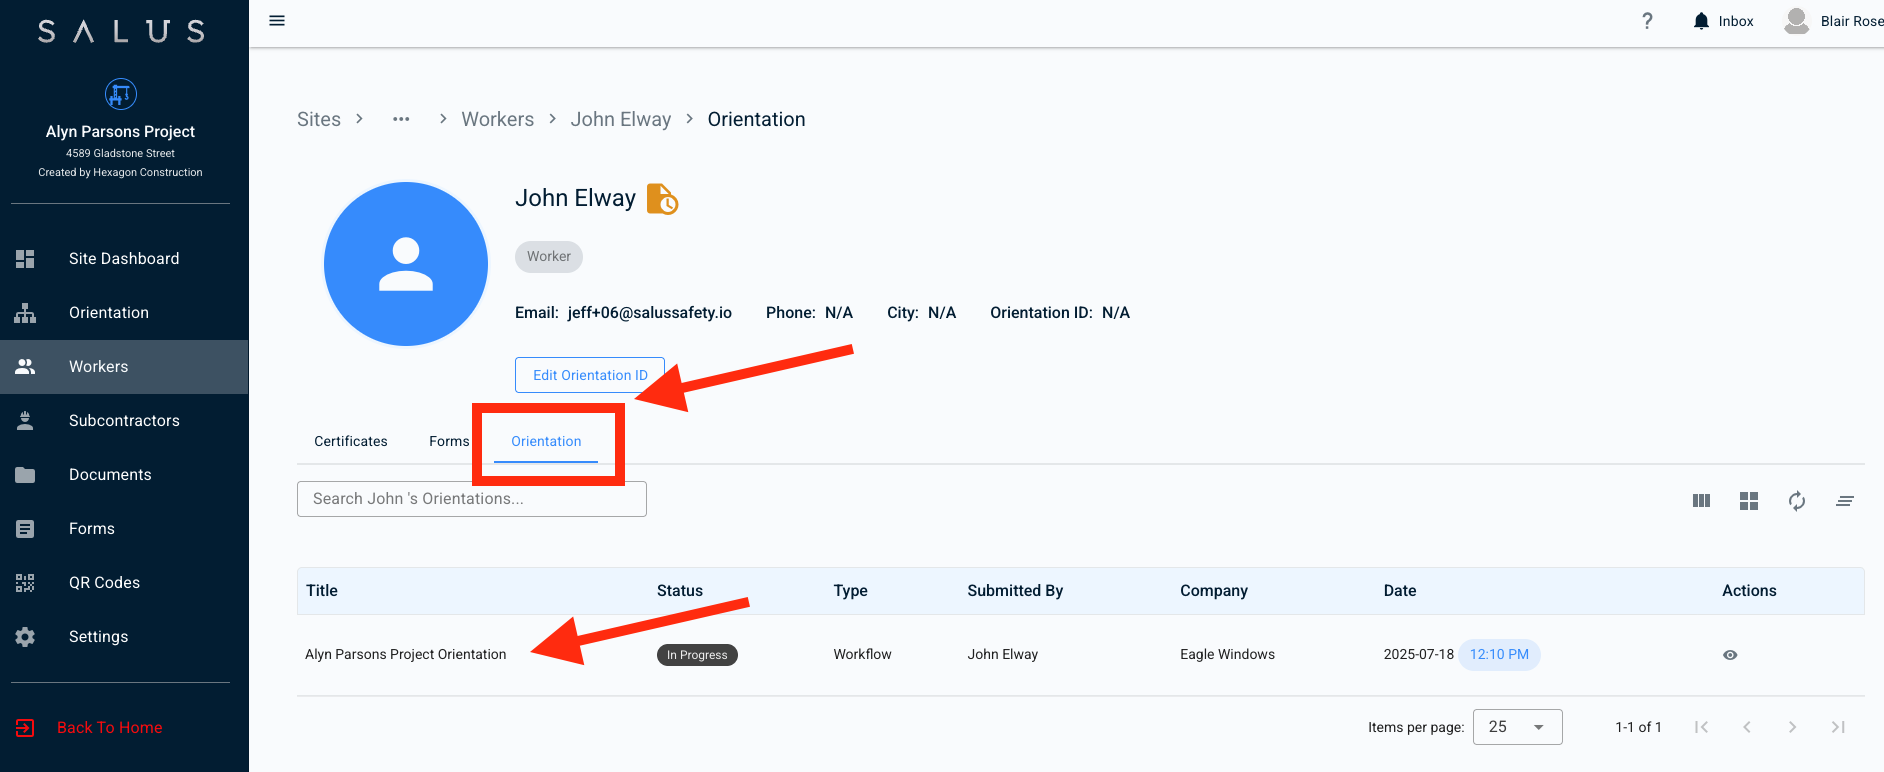Go Back To Home link
1884x772 pixels.
(x=109, y=727)
